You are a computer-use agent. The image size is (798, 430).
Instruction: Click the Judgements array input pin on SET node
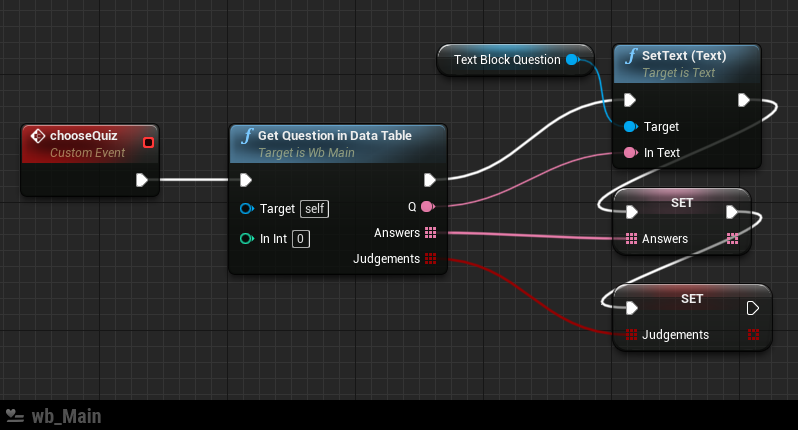click(x=631, y=334)
